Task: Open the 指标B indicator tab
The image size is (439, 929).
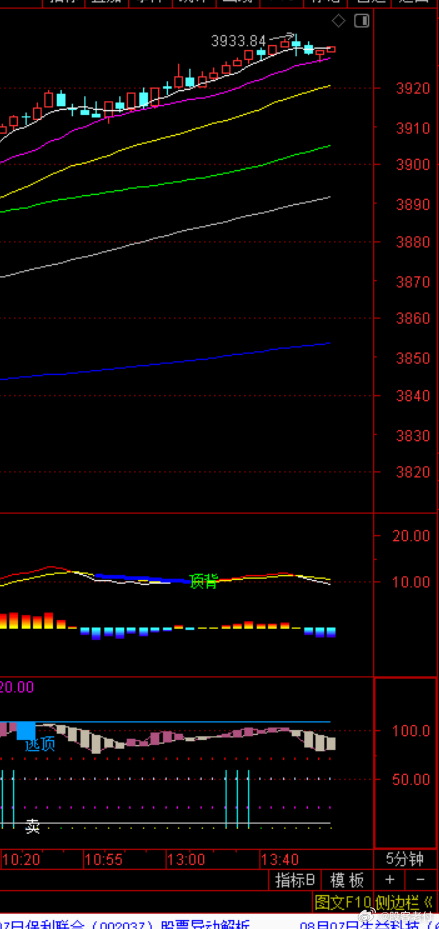Action: click(296, 880)
